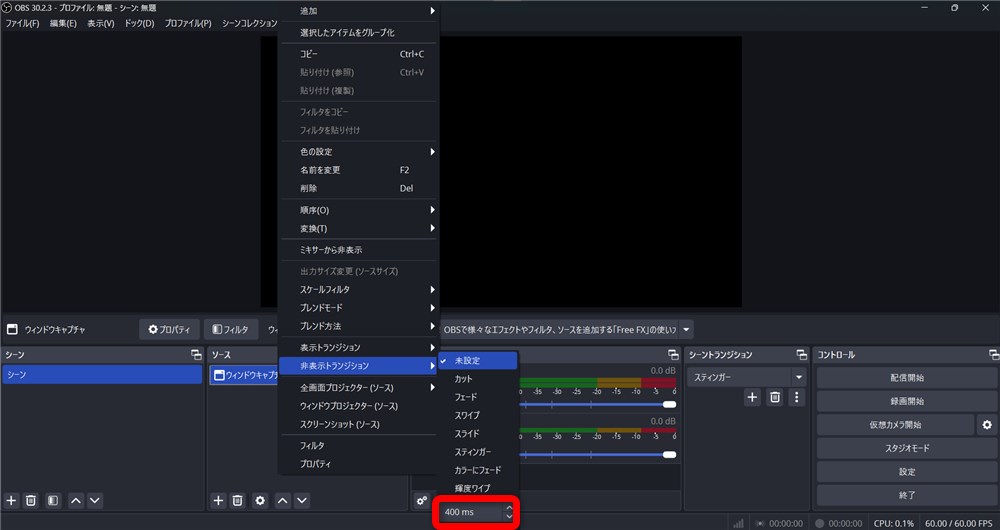
Task: Increase the 400 ms duration with up arrow
Action: (x=509, y=508)
